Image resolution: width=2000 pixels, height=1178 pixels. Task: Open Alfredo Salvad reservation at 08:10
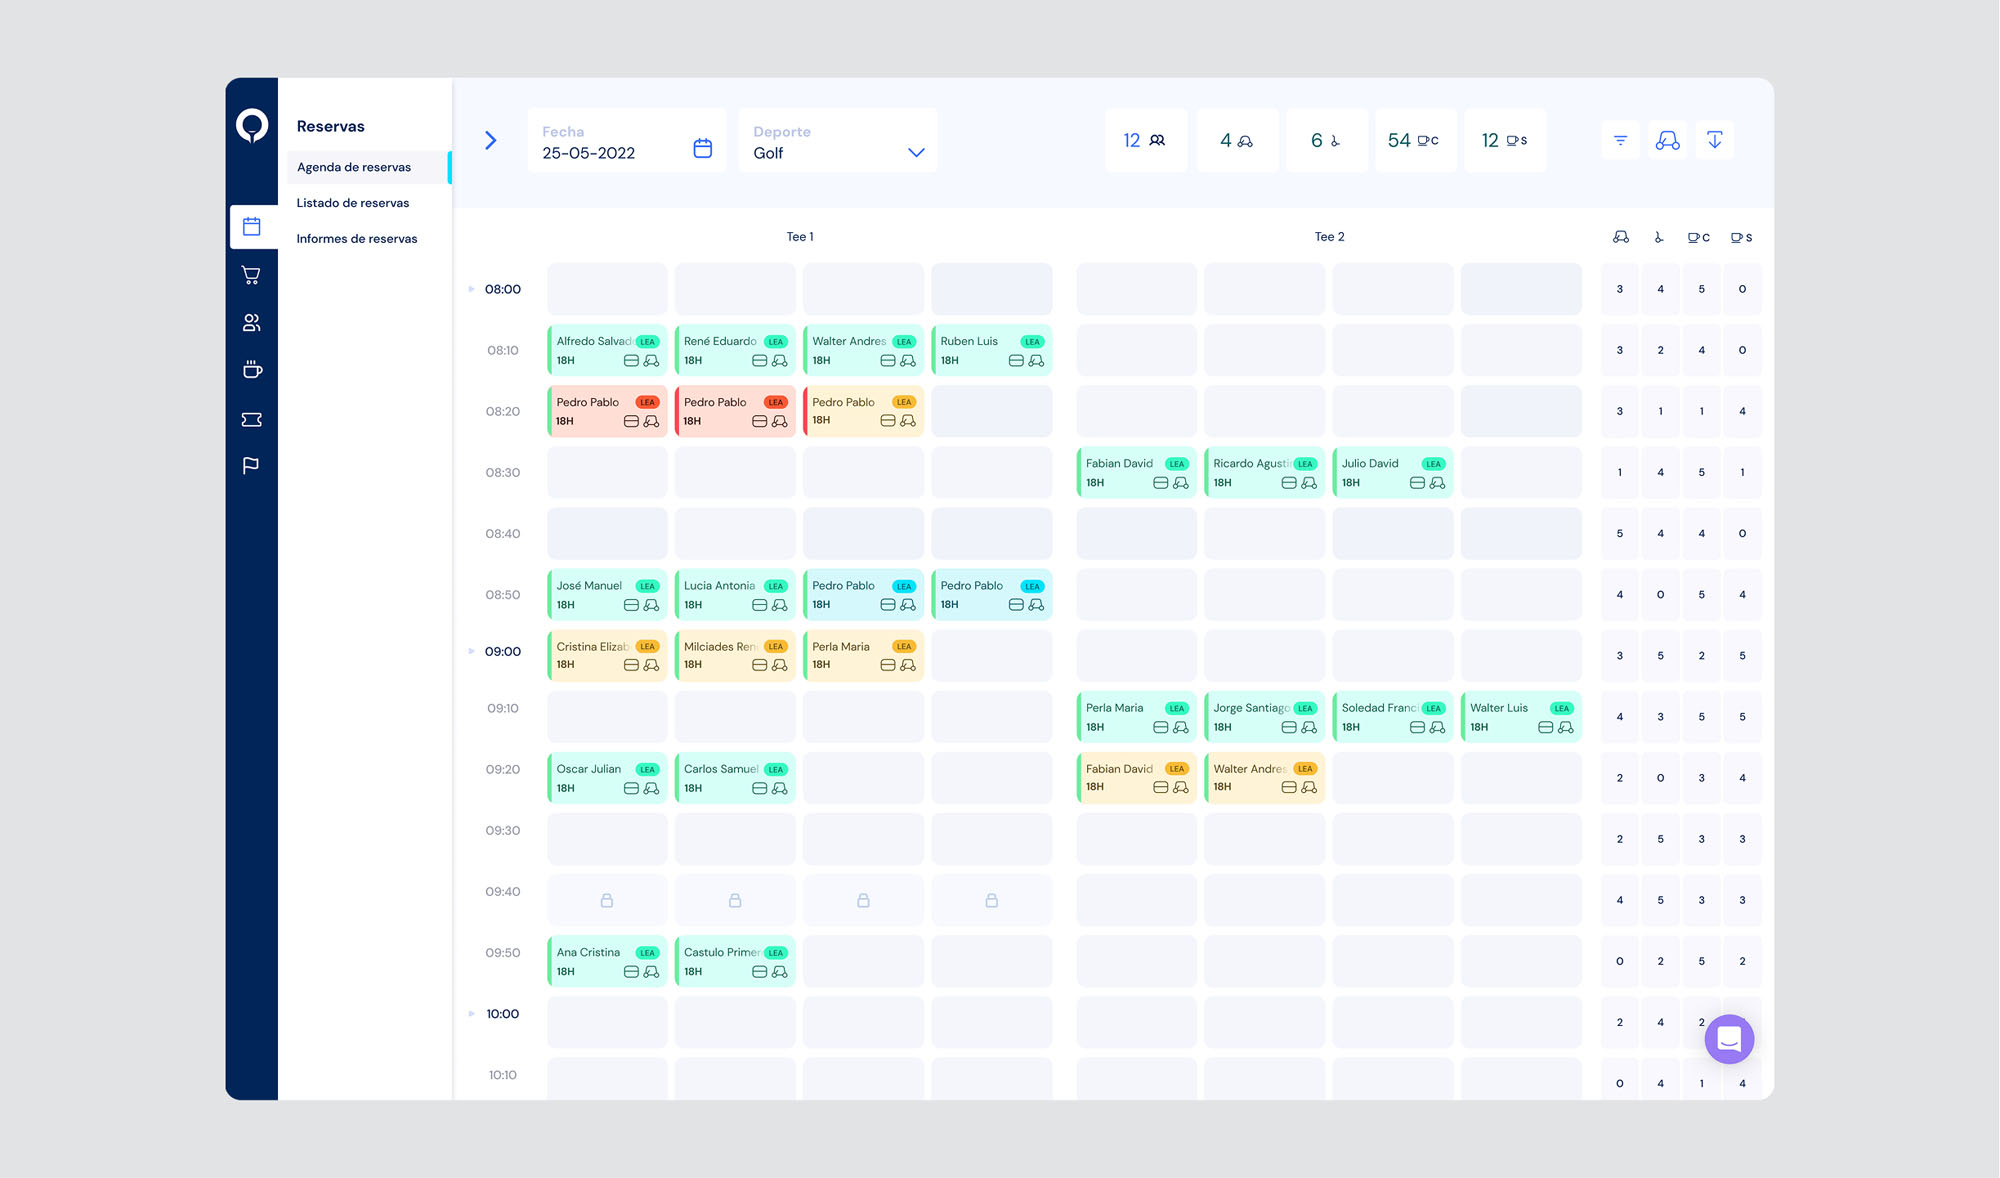pos(607,350)
